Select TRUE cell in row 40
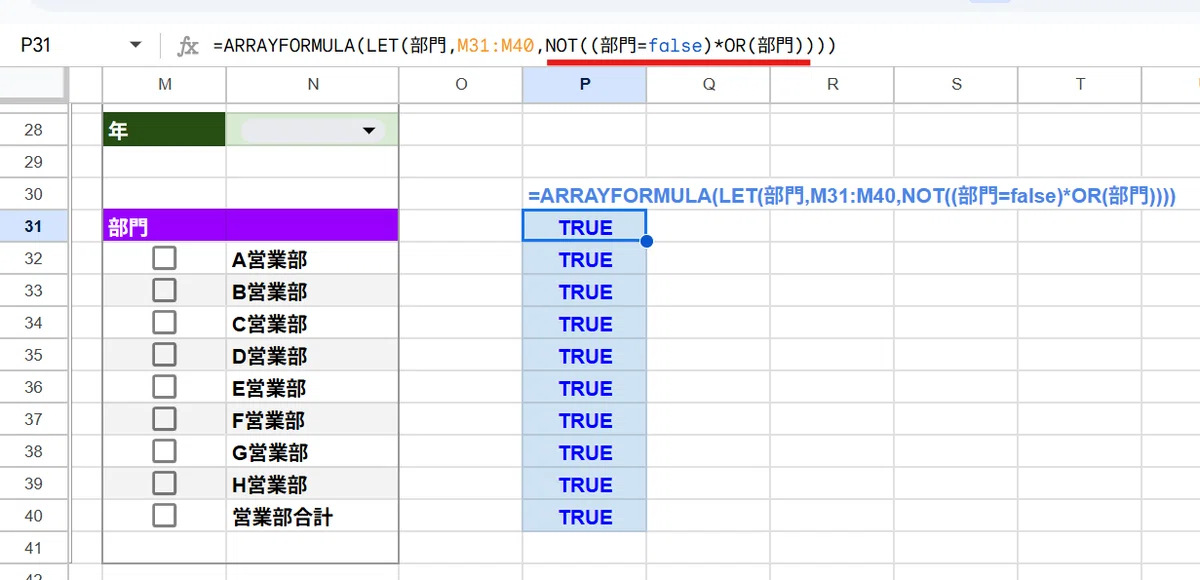This screenshot has width=1200, height=580. (x=585, y=516)
